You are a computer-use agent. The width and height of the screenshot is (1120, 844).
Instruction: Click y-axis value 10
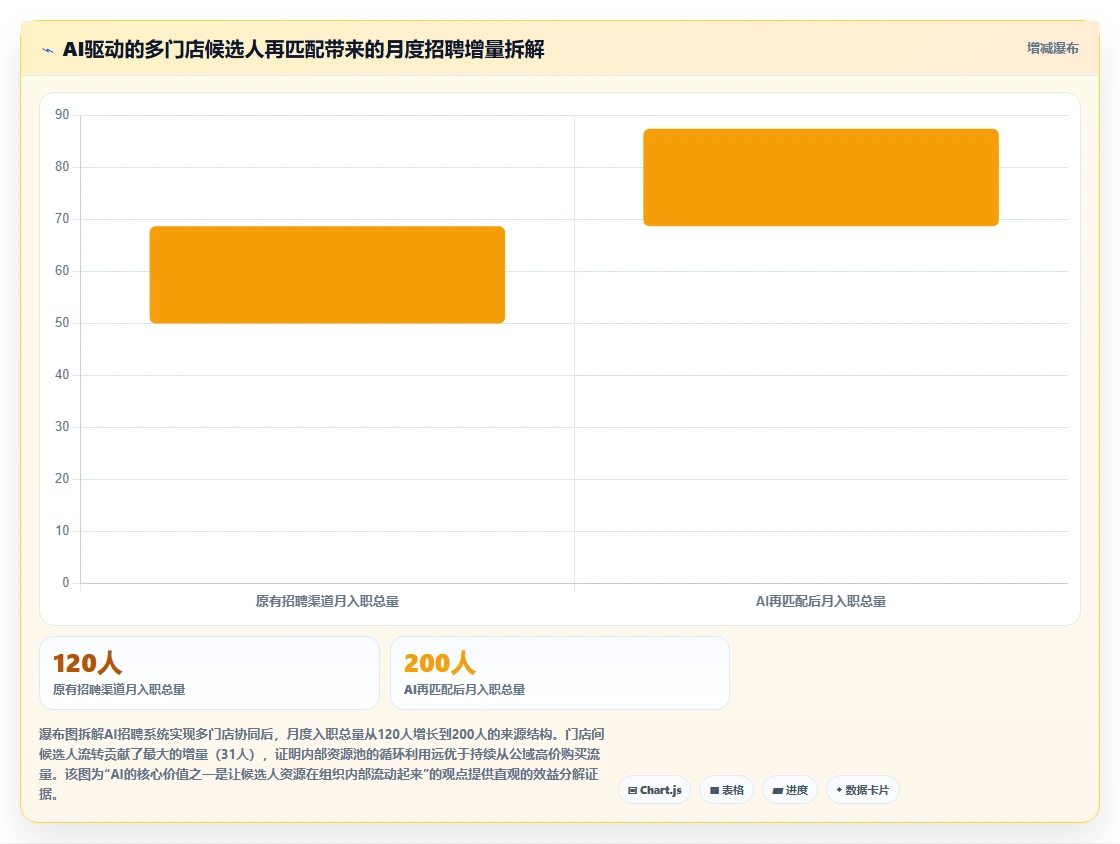(62, 531)
